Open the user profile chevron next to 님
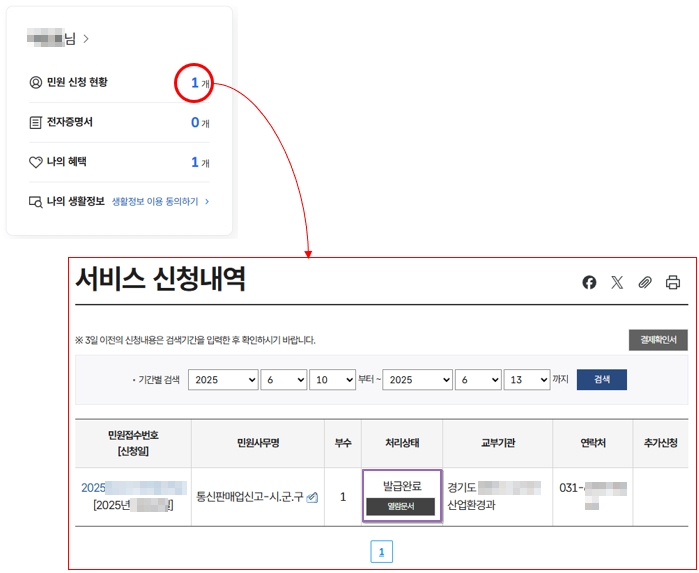Image resolution: width=699 pixels, height=573 pixels. pos(86,39)
